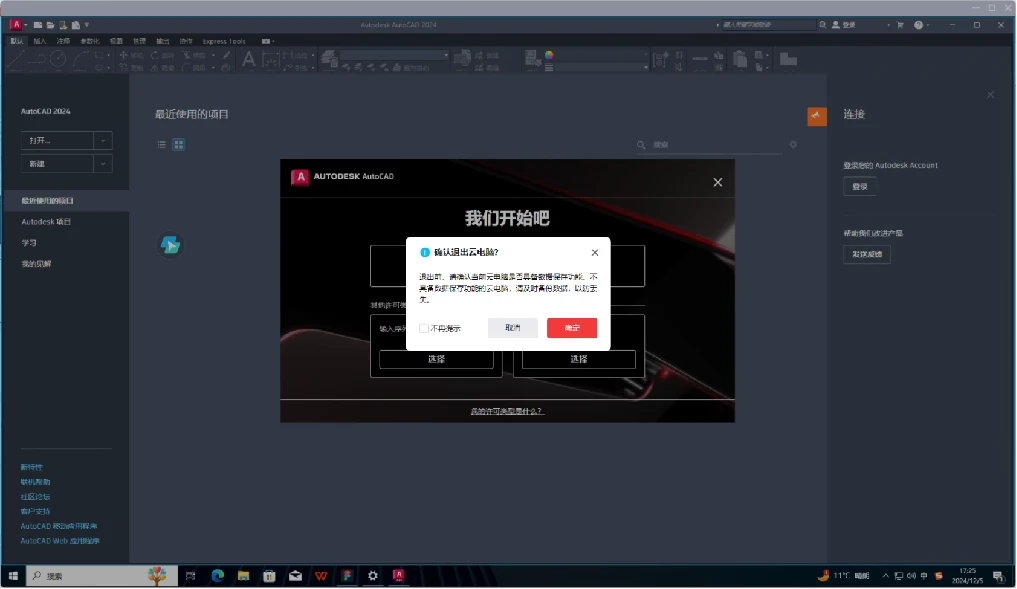Select the Line tool in the ribbon

click(x=16, y=59)
